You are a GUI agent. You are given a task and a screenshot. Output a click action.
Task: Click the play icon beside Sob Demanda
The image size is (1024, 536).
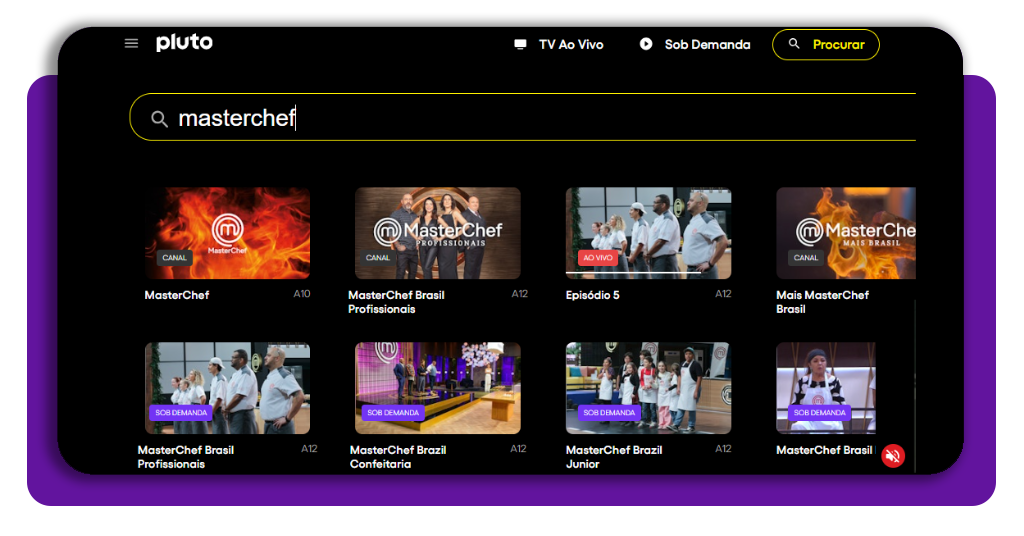[x=646, y=44]
